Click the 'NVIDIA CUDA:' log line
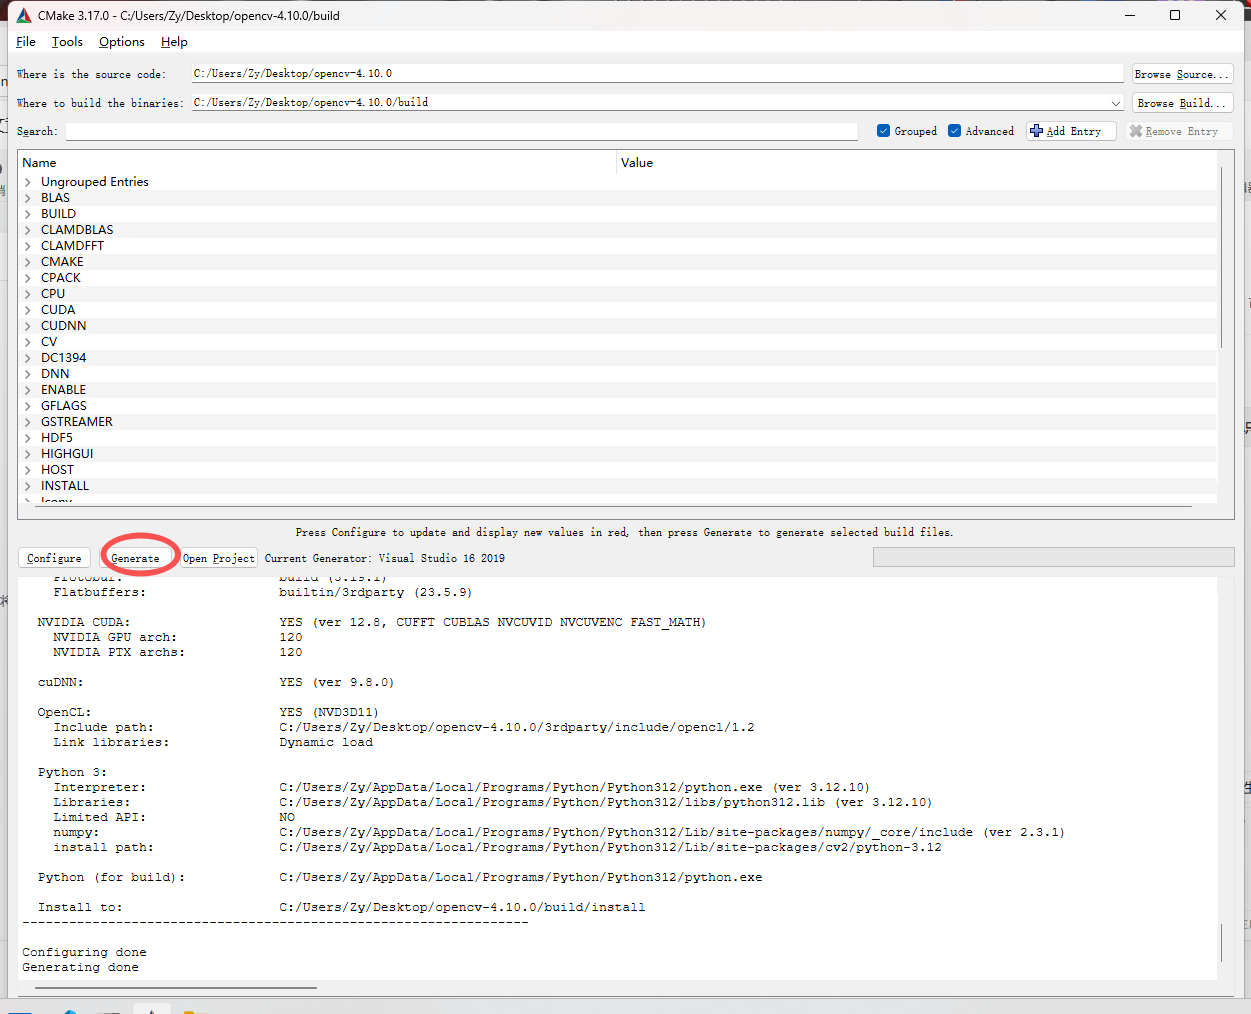Screen dimensions: 1251x1014 coord(372,622)
